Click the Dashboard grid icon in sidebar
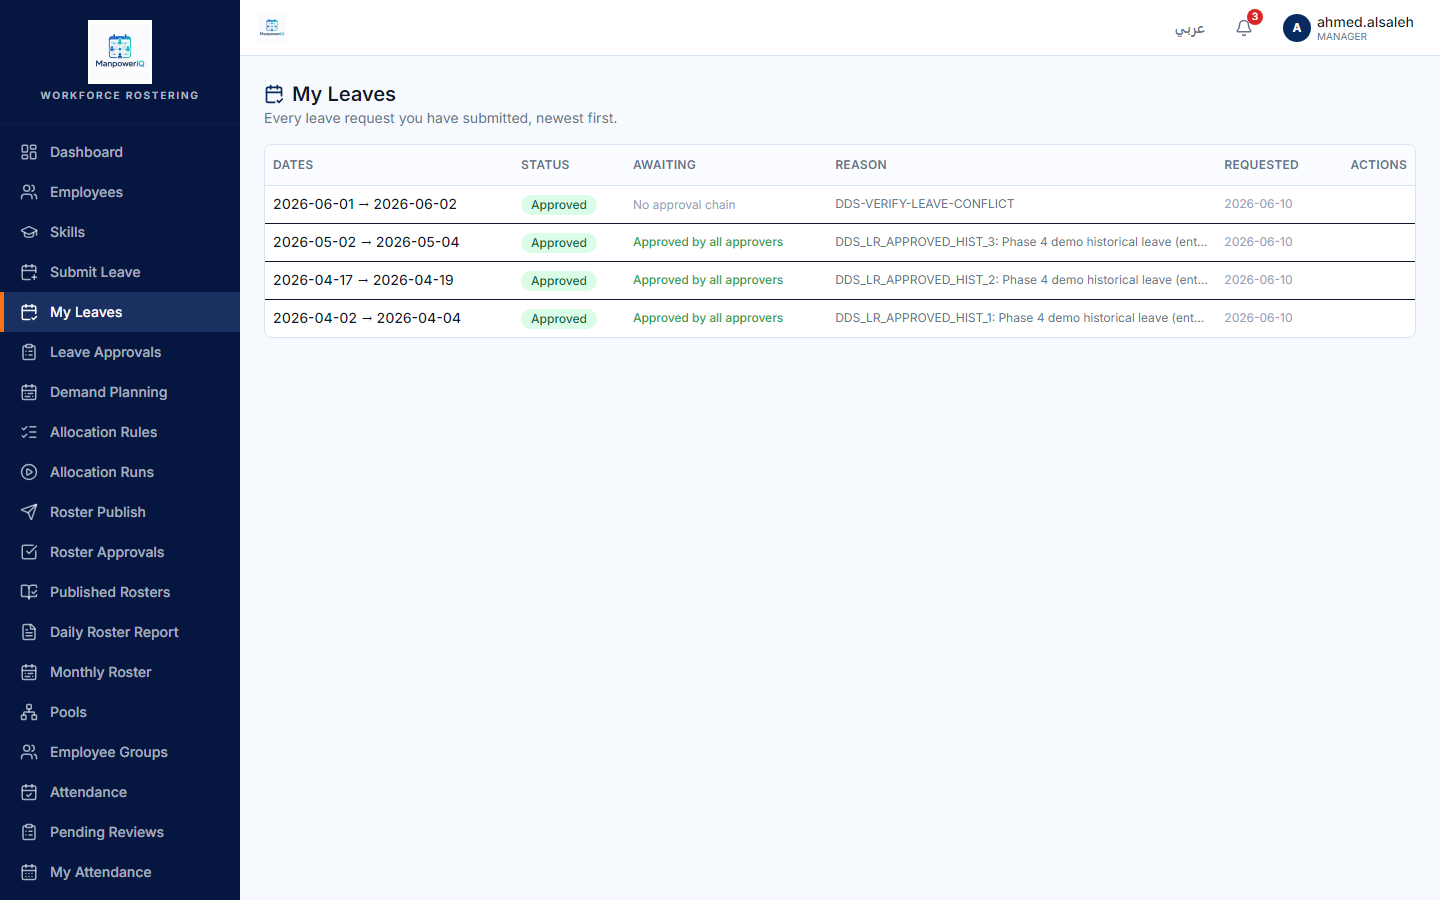This screenshot has height=900, width=1440. (x=29, y=152)
